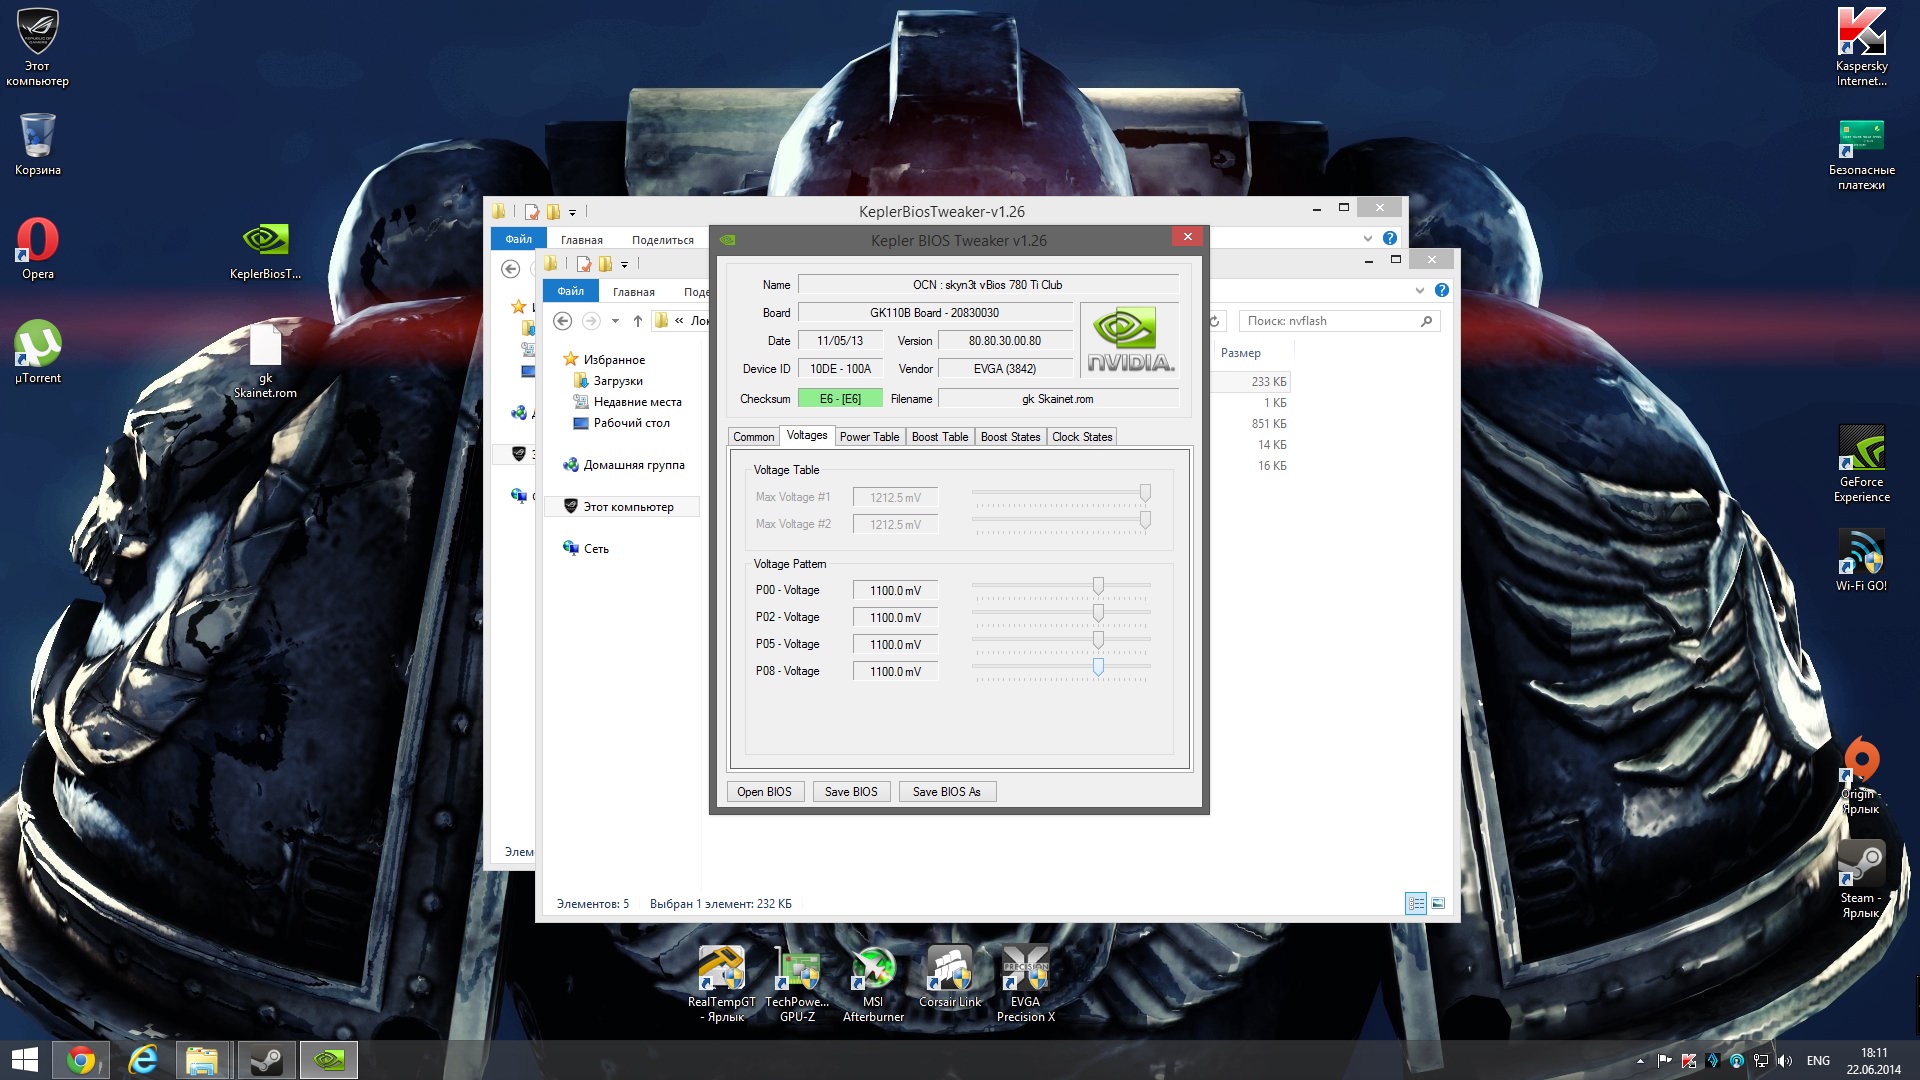Open the MSI Afterburner desktop shortcut
Image resolution: width=1920 pixels, height=1080 pixels.
[873, 969]
